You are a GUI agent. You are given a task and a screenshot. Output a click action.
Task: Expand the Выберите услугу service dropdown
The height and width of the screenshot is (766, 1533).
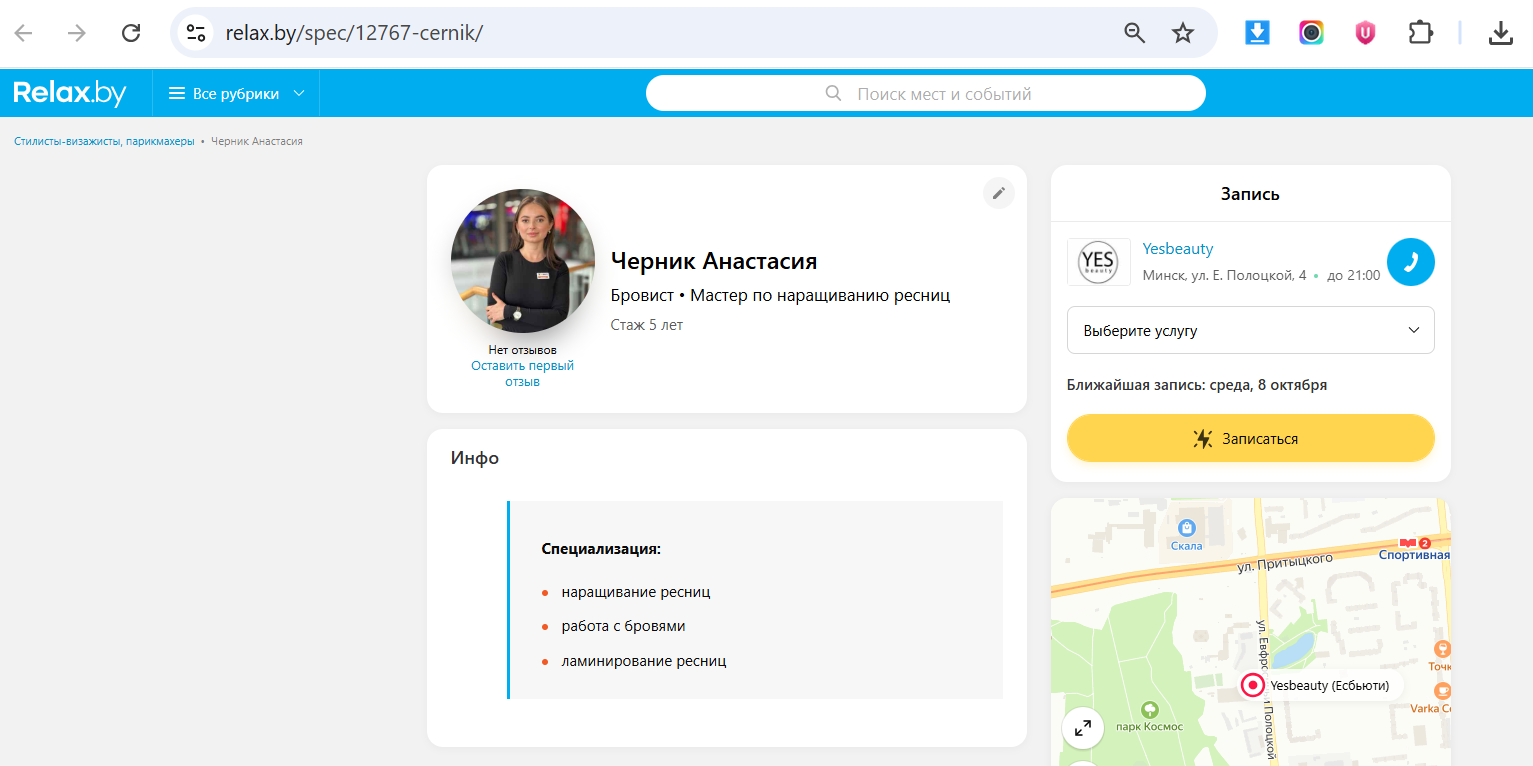tap(1251, 330)
